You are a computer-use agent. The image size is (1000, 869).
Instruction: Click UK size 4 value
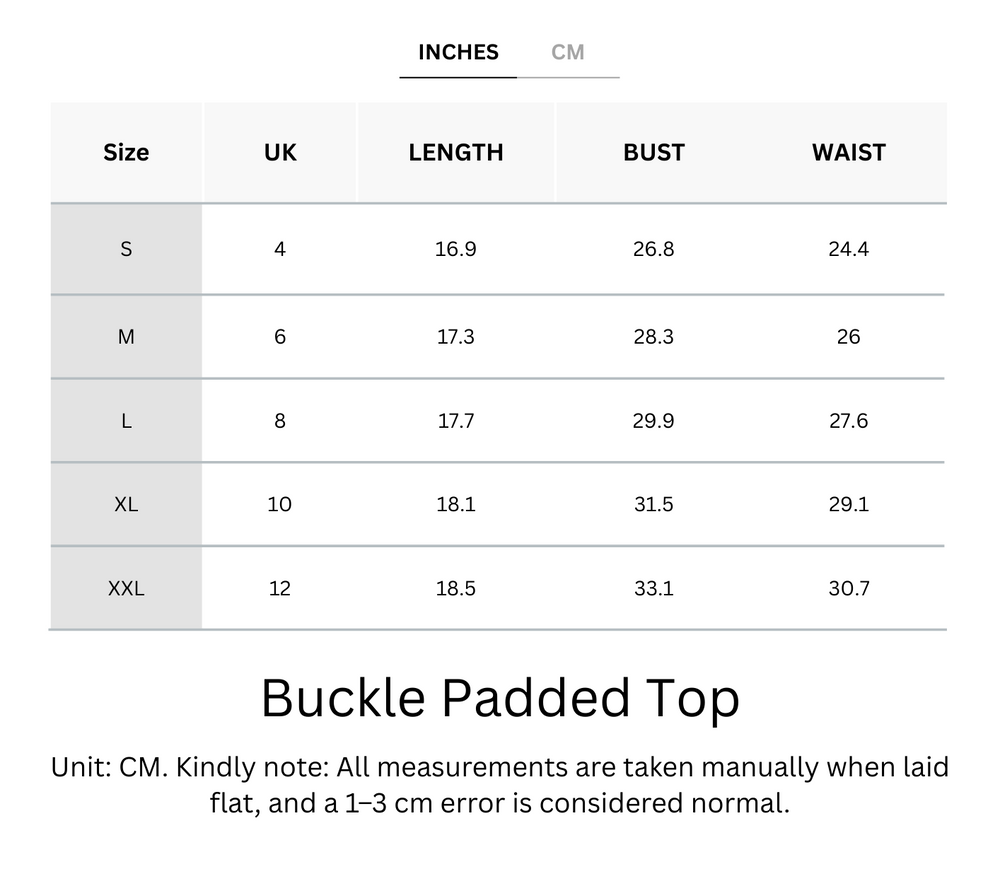[280, 248]
